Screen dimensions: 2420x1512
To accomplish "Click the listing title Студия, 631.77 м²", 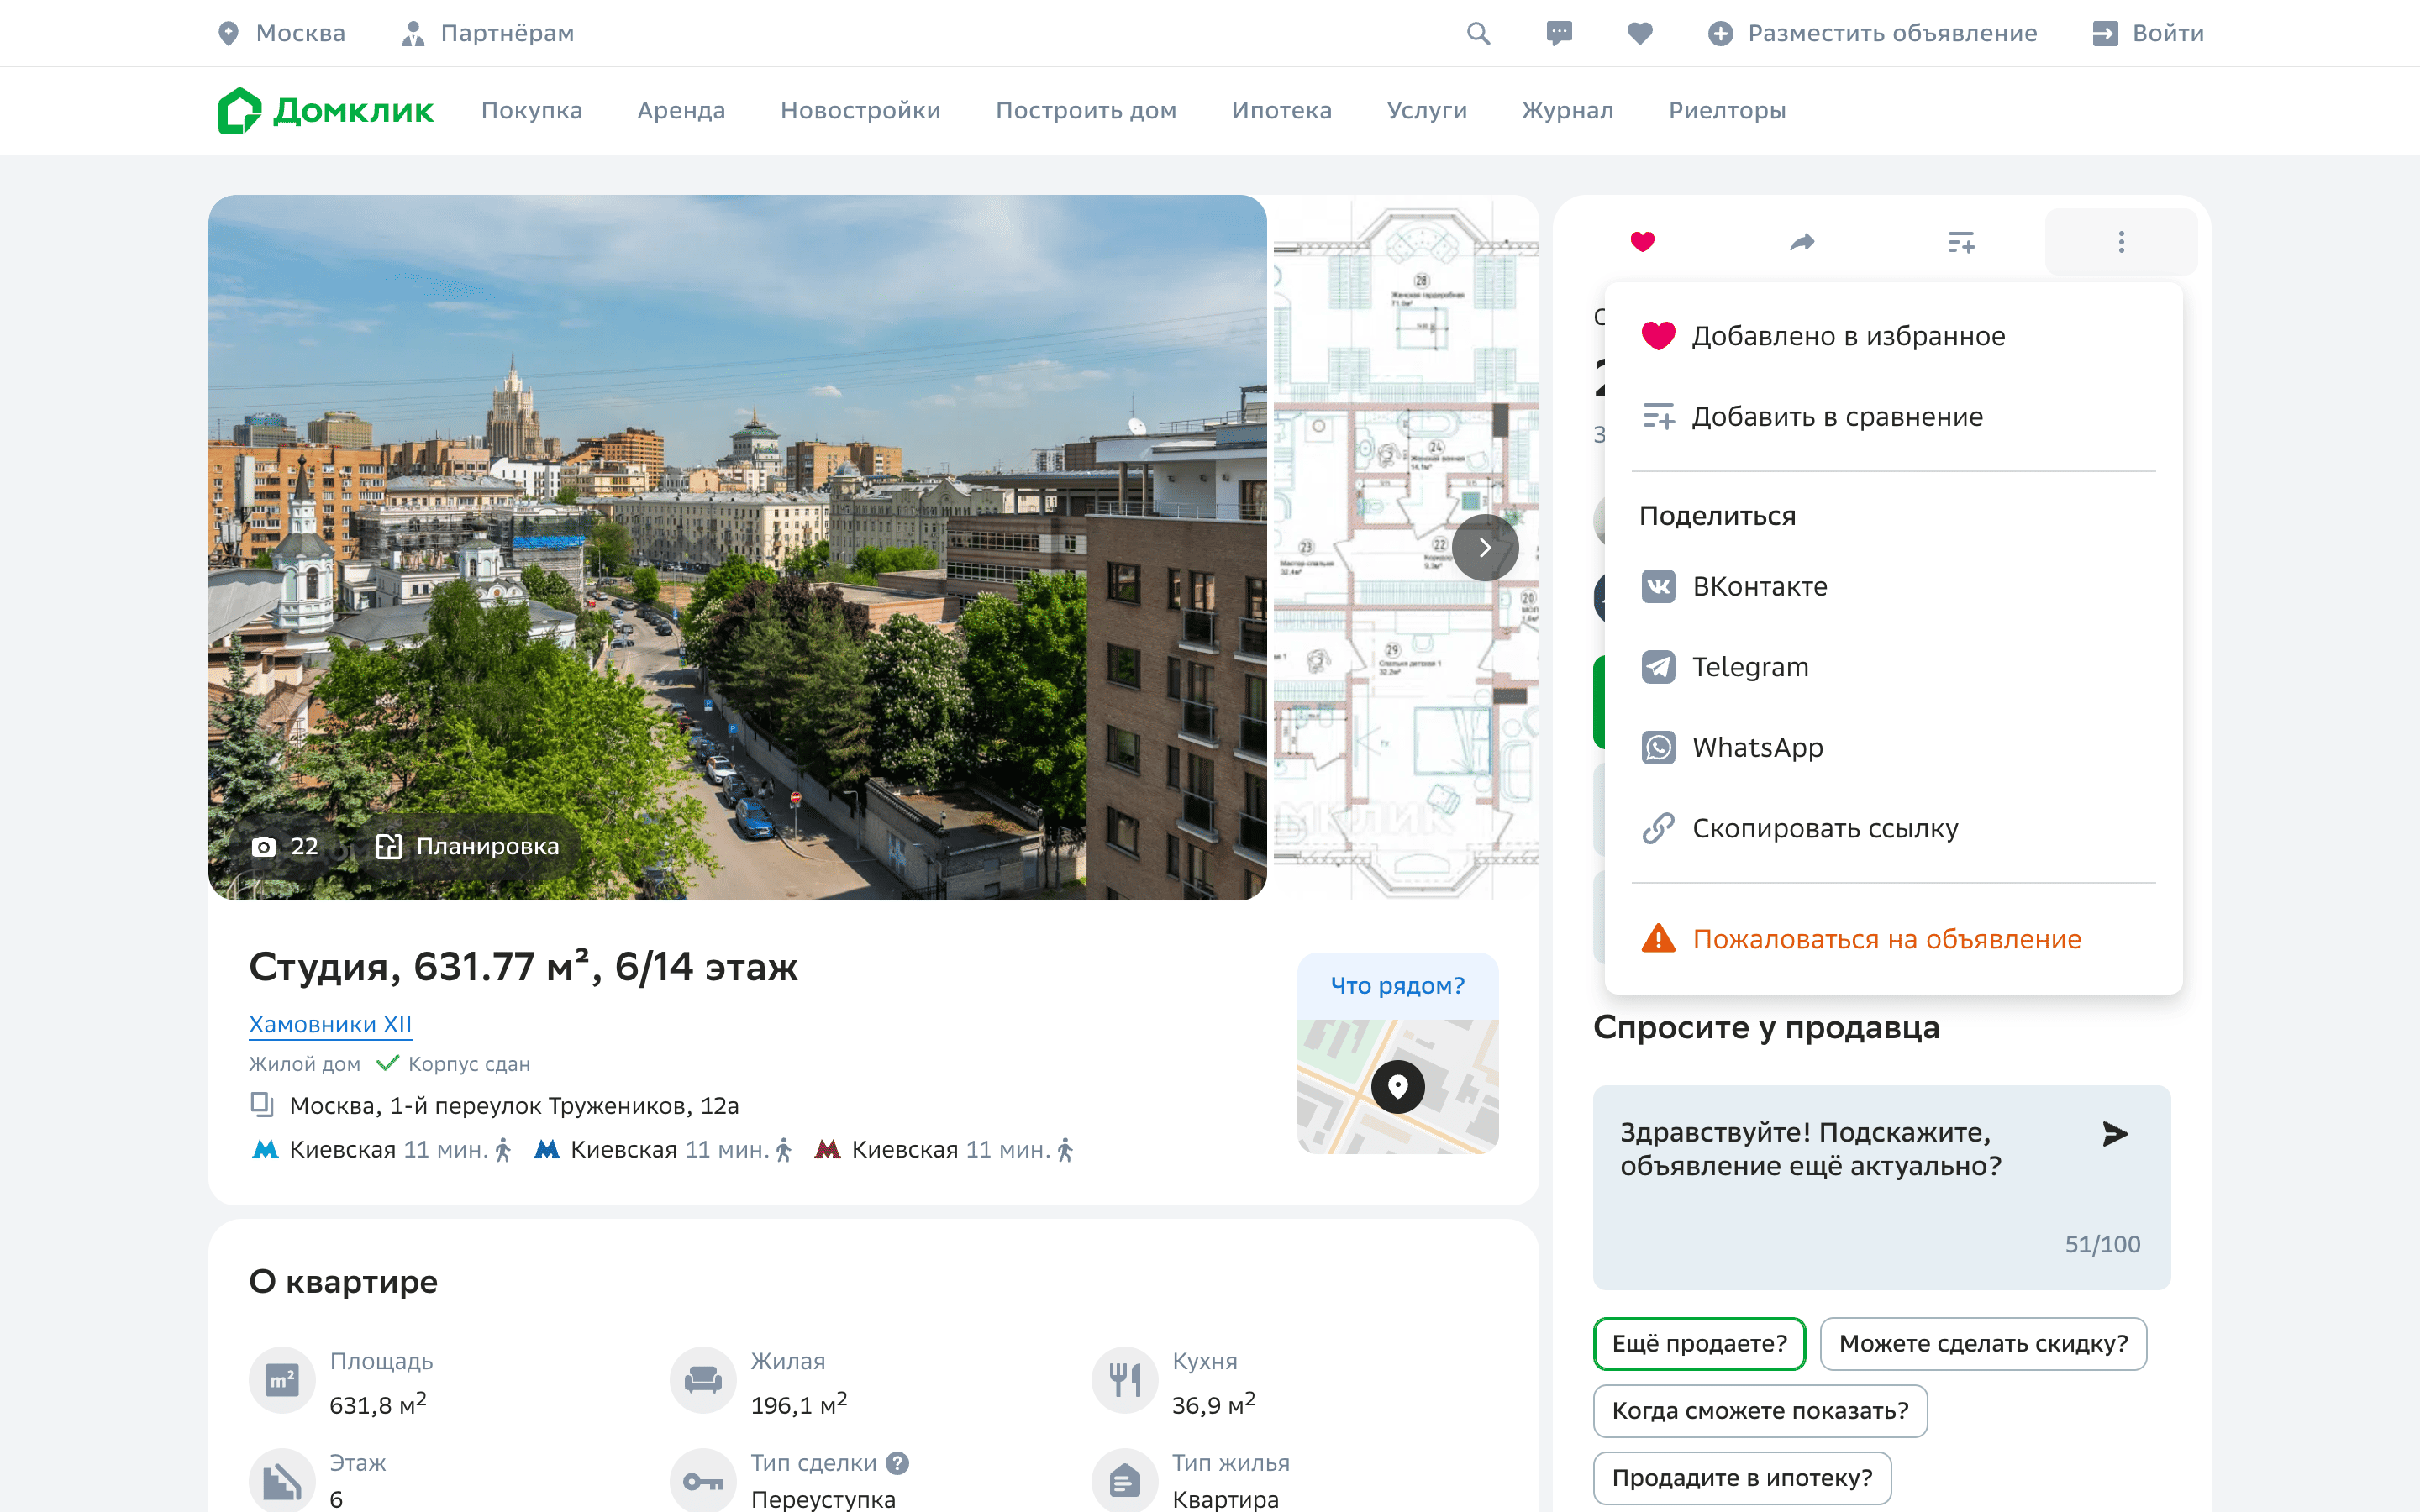I will [x=523, y=967].
